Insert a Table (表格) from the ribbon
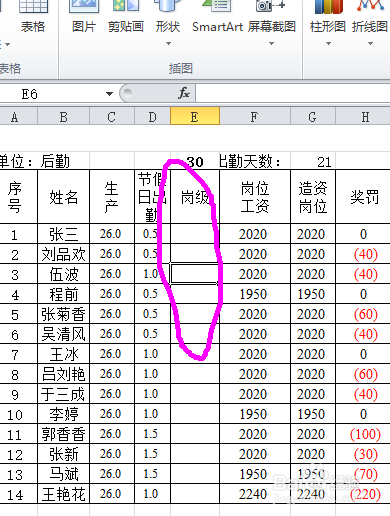 click(x=33, y=17)
